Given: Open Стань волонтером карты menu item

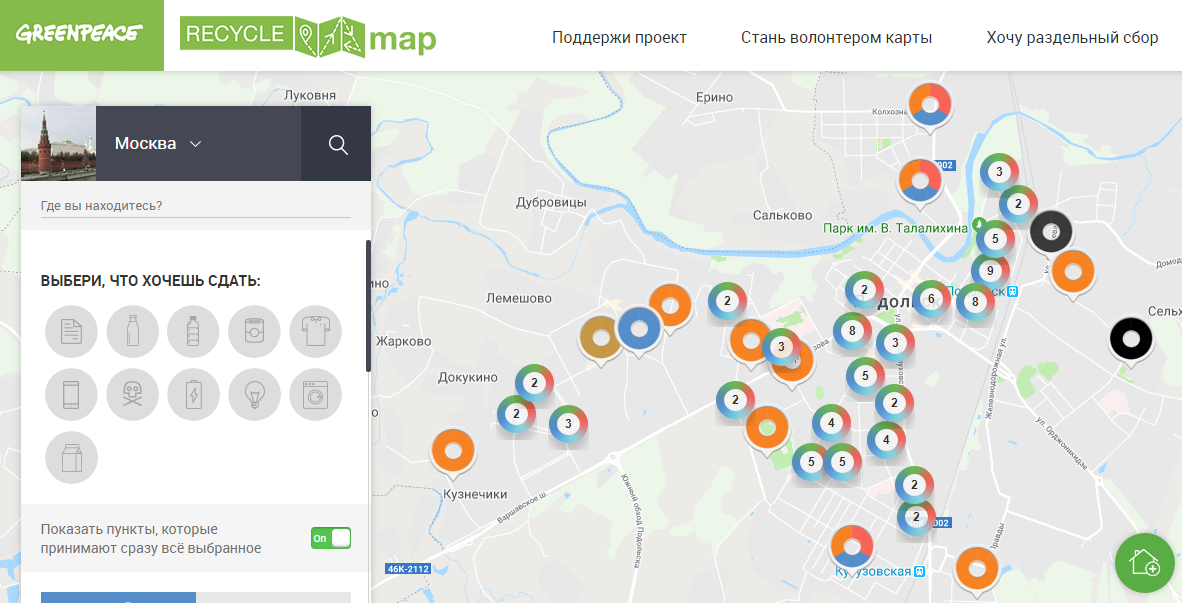Looking at the screenshot, I should tap(836, 38).
